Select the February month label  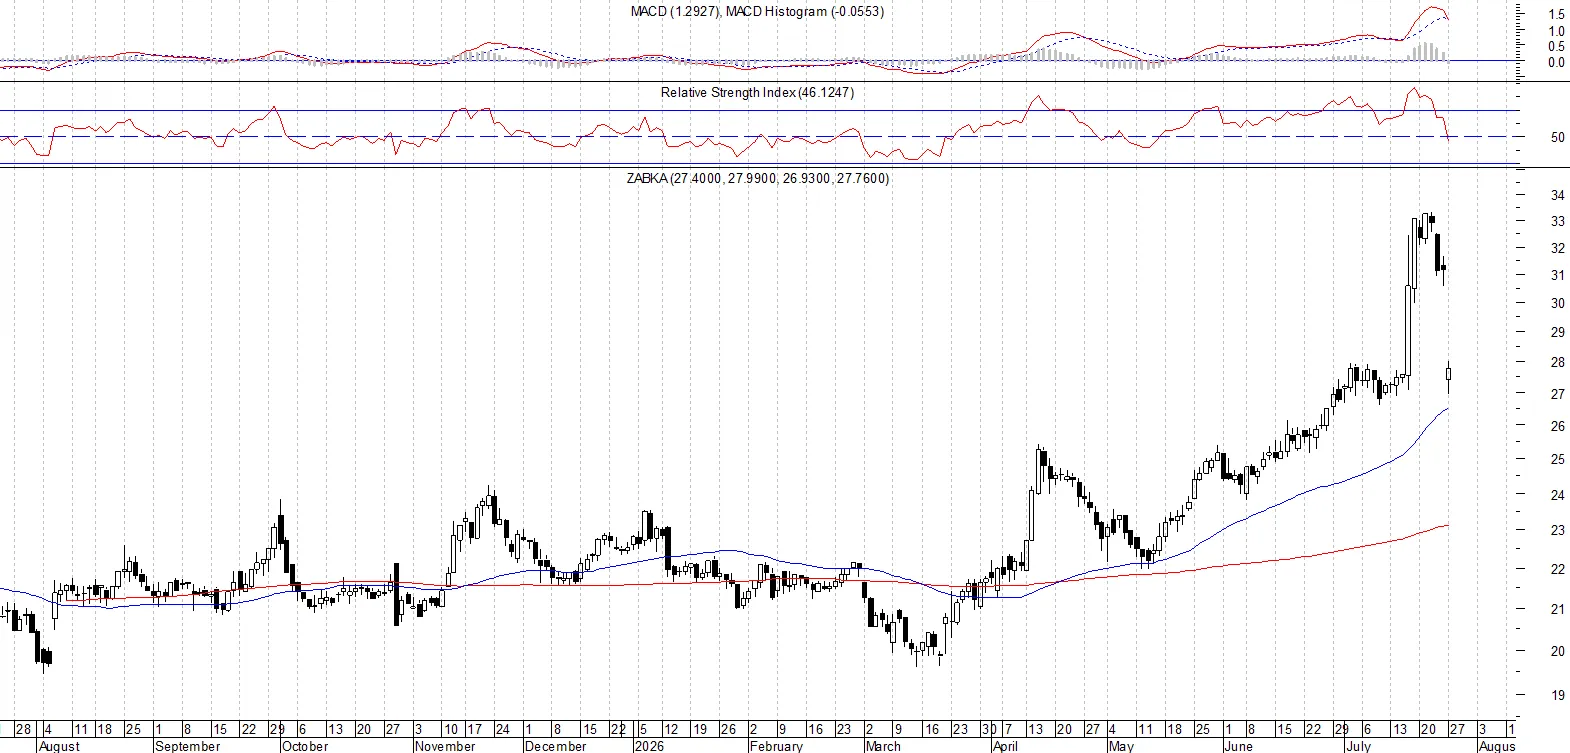click(x=777, y=746)
